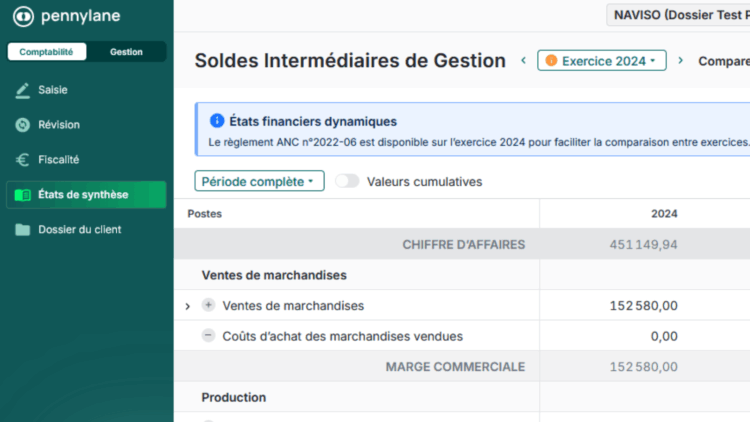
Task: Click the minus icon beside Coûts d'achat
Action: point(208,336)
